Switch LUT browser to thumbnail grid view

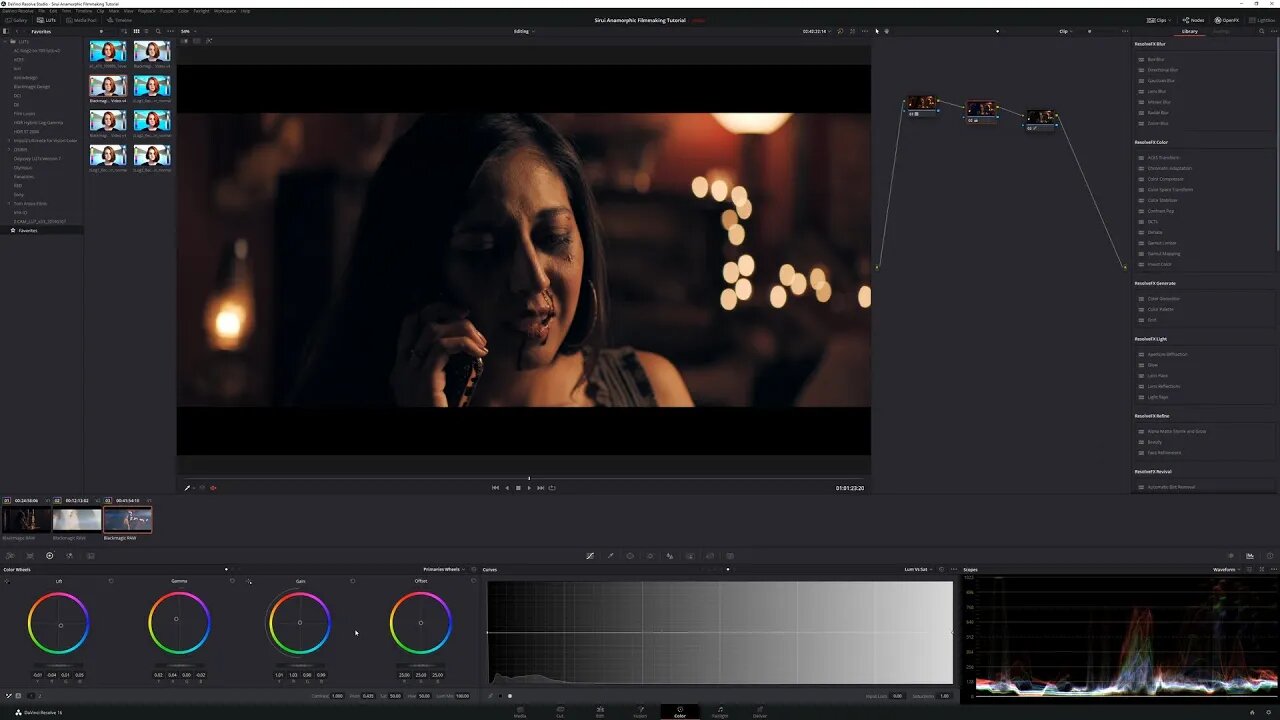click(x=136, y=31)
